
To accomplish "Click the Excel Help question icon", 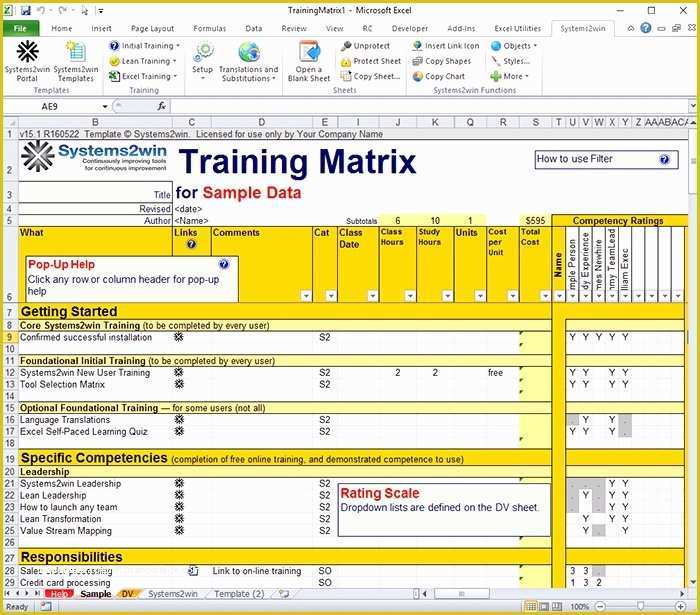I will pos(646,28).
